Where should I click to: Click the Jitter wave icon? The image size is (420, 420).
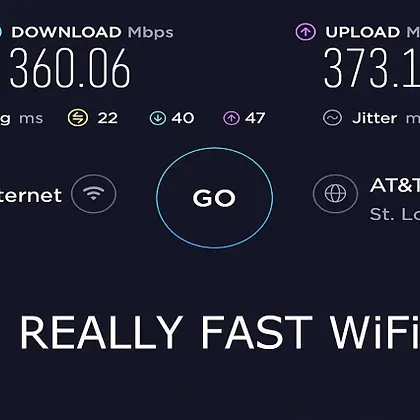[332, 118]
